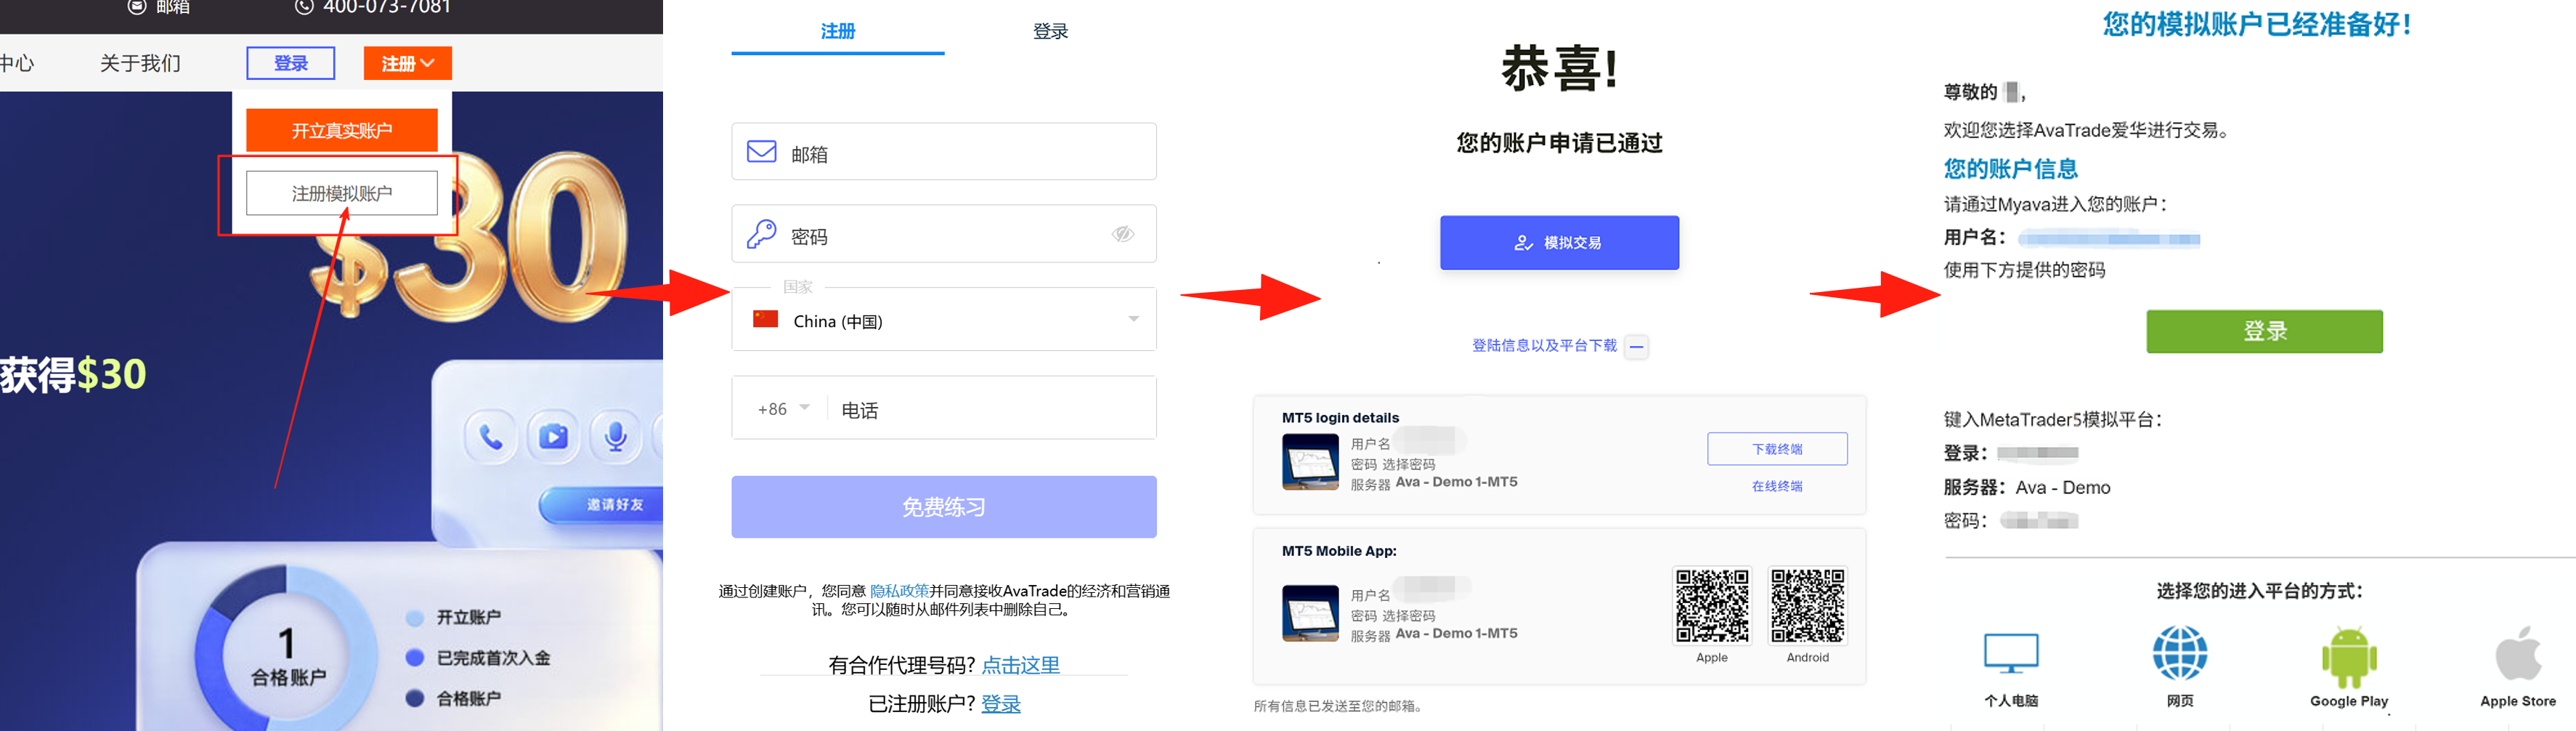Click the video camera icon on the promo card
The image size is (2576, 731).
point(553,437)
